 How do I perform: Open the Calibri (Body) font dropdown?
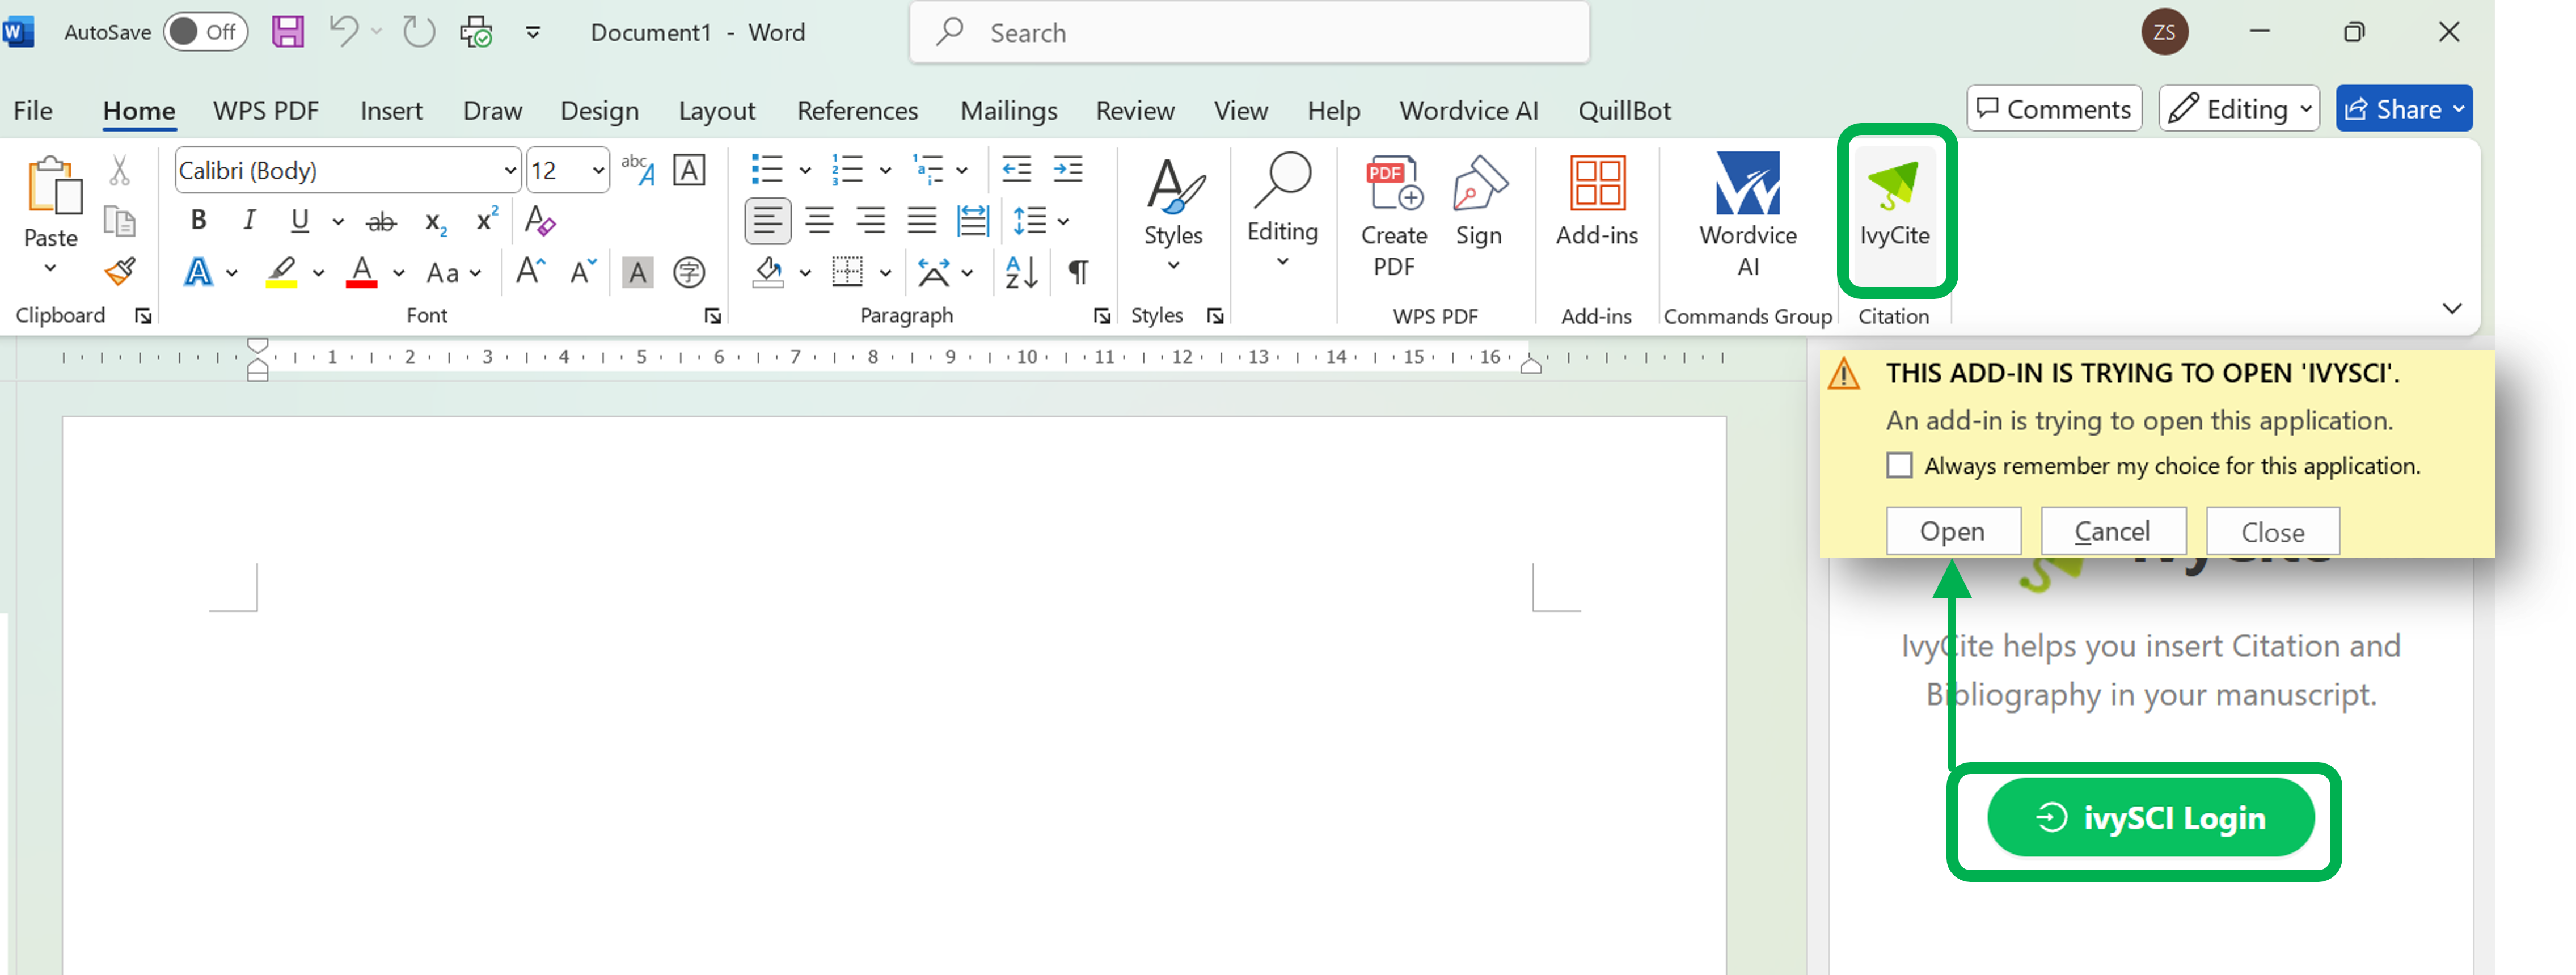click(510, 170)
